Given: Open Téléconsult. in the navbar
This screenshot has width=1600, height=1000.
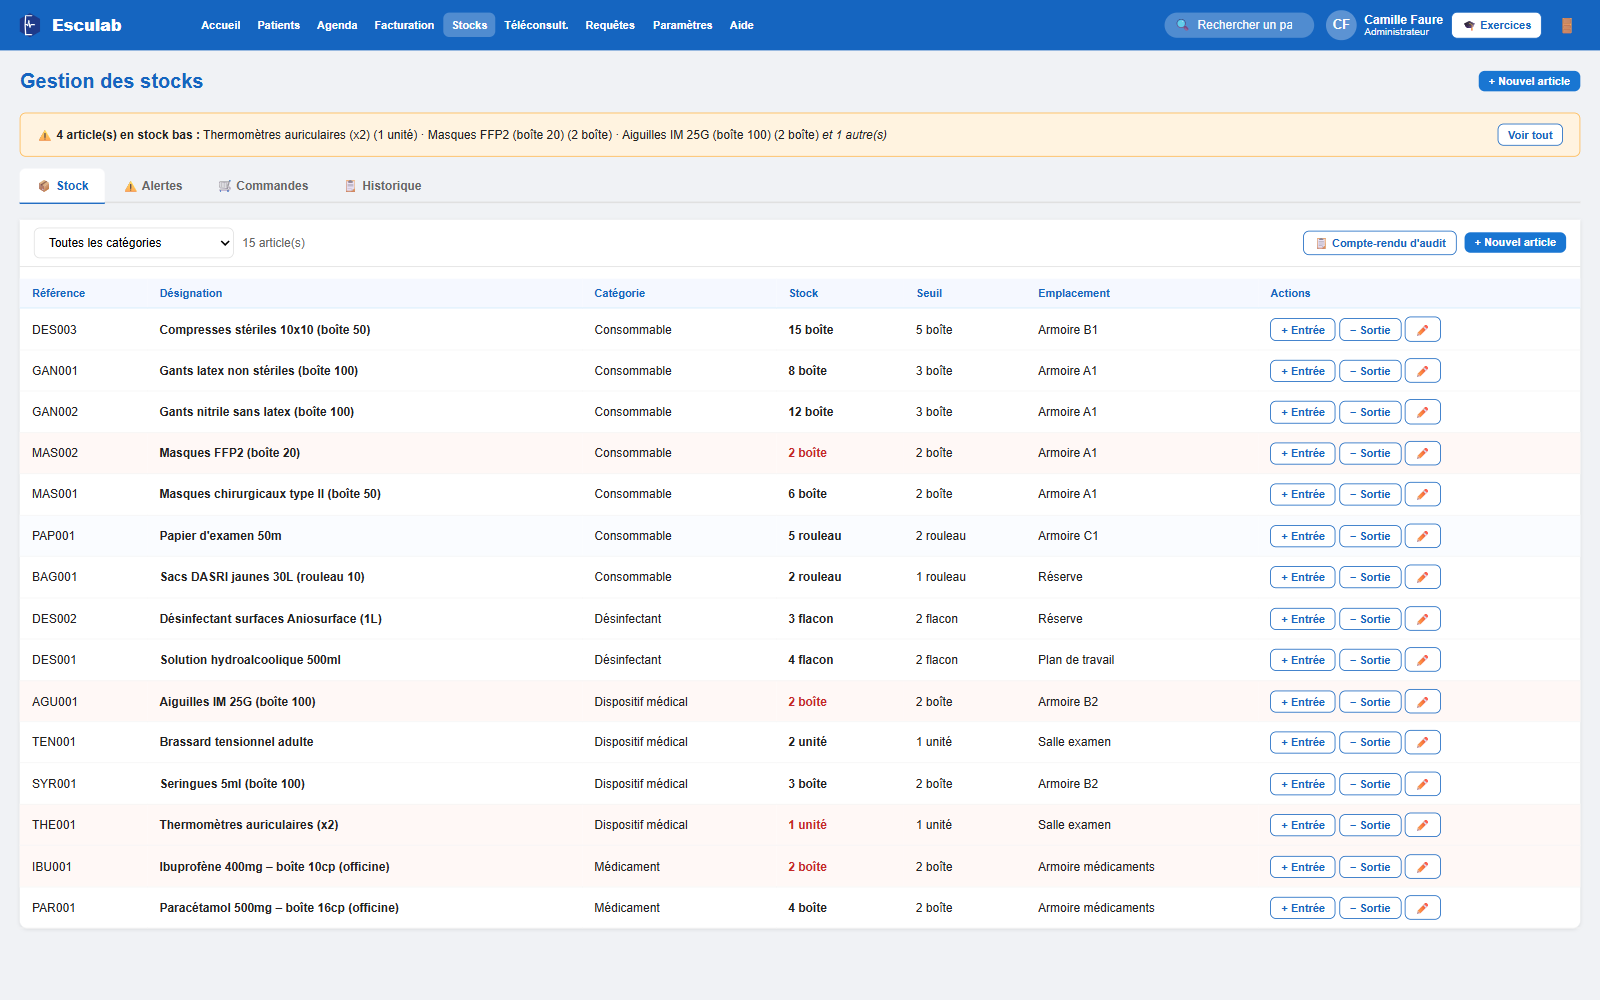Looking at the screenshot, I should 536,25.
